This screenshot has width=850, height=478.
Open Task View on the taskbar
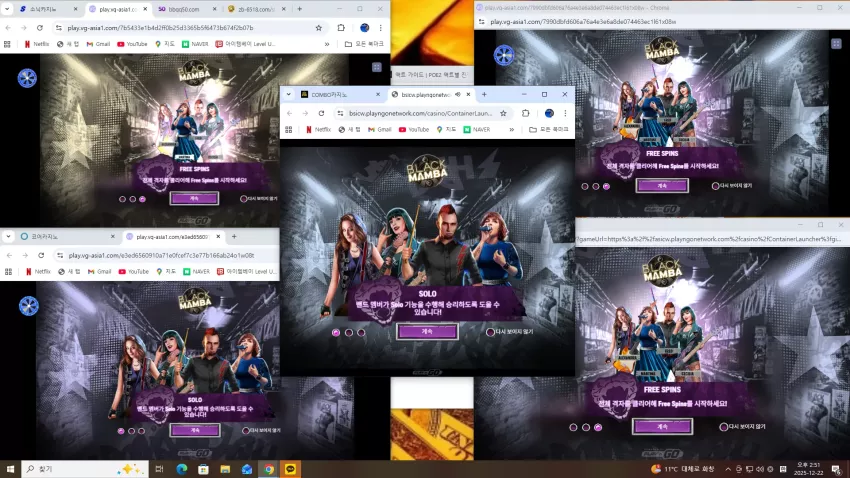159,469
